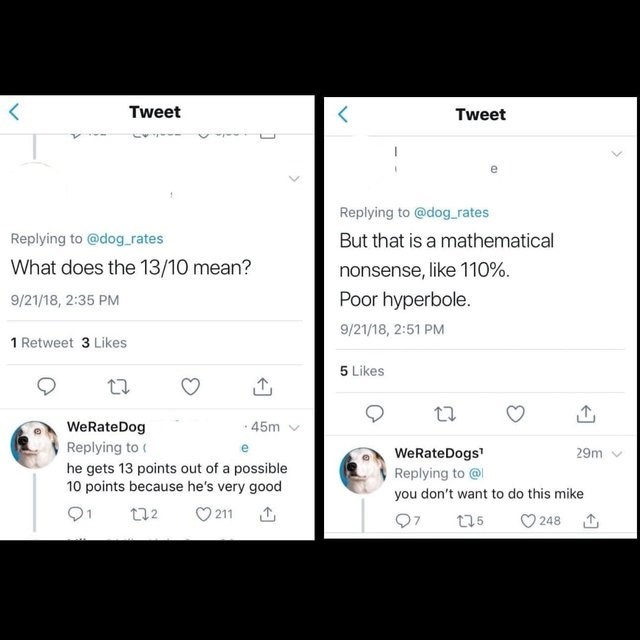This screenshot has height=640, width=640.
Task: Reply to the 13/10 question tweet
Action: pos(46,386)
